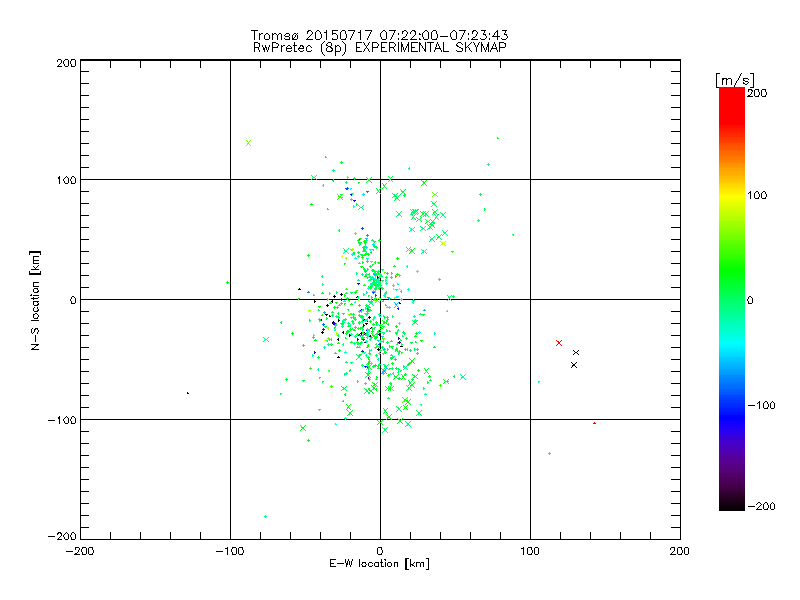Click the subtitle "RwPretec (8p) EXPERIMENTAL SKYMAP"
Screen dimensions: 800x600
379,48
